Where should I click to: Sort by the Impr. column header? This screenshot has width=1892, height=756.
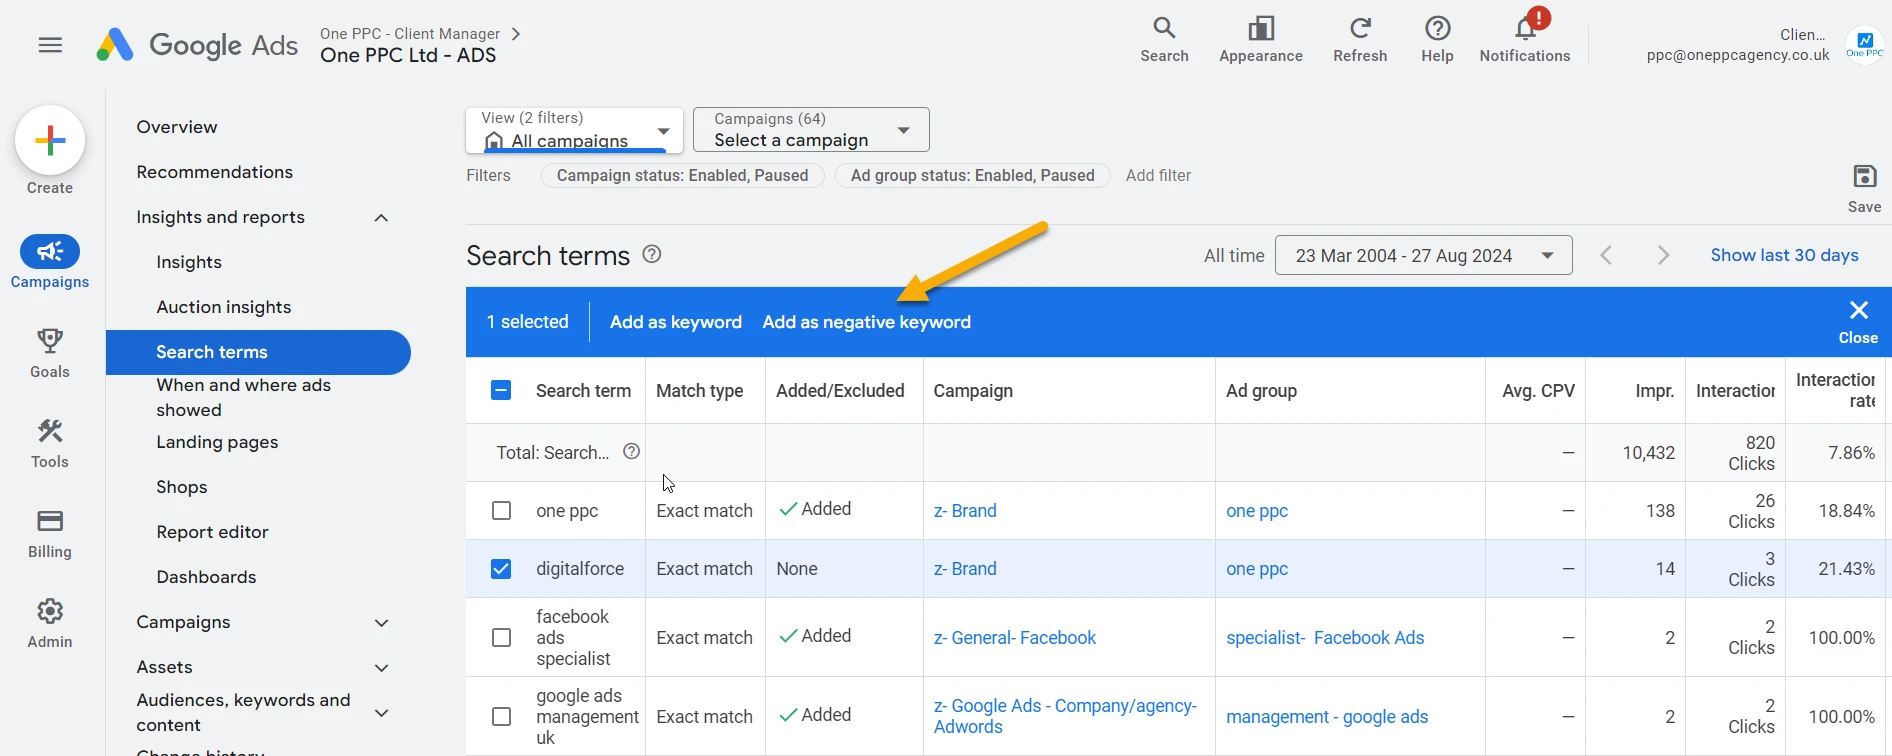pos(1654,391)
